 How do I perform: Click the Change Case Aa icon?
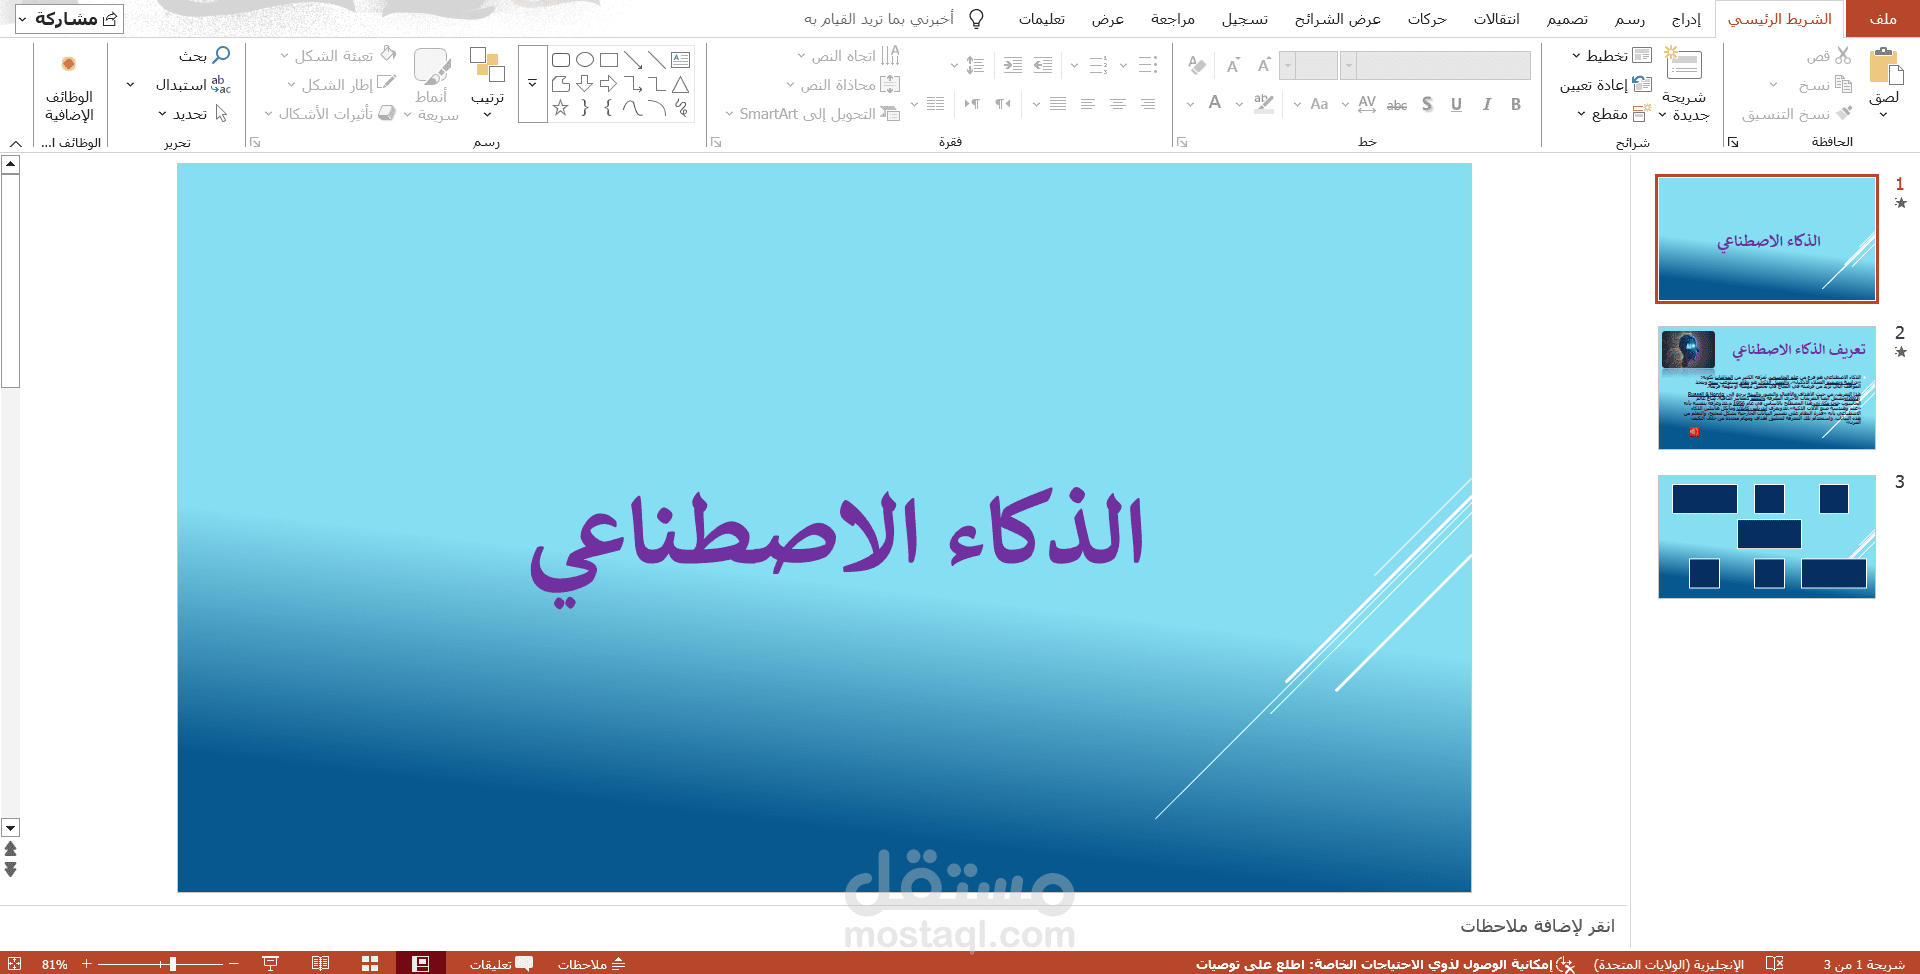1319,104
